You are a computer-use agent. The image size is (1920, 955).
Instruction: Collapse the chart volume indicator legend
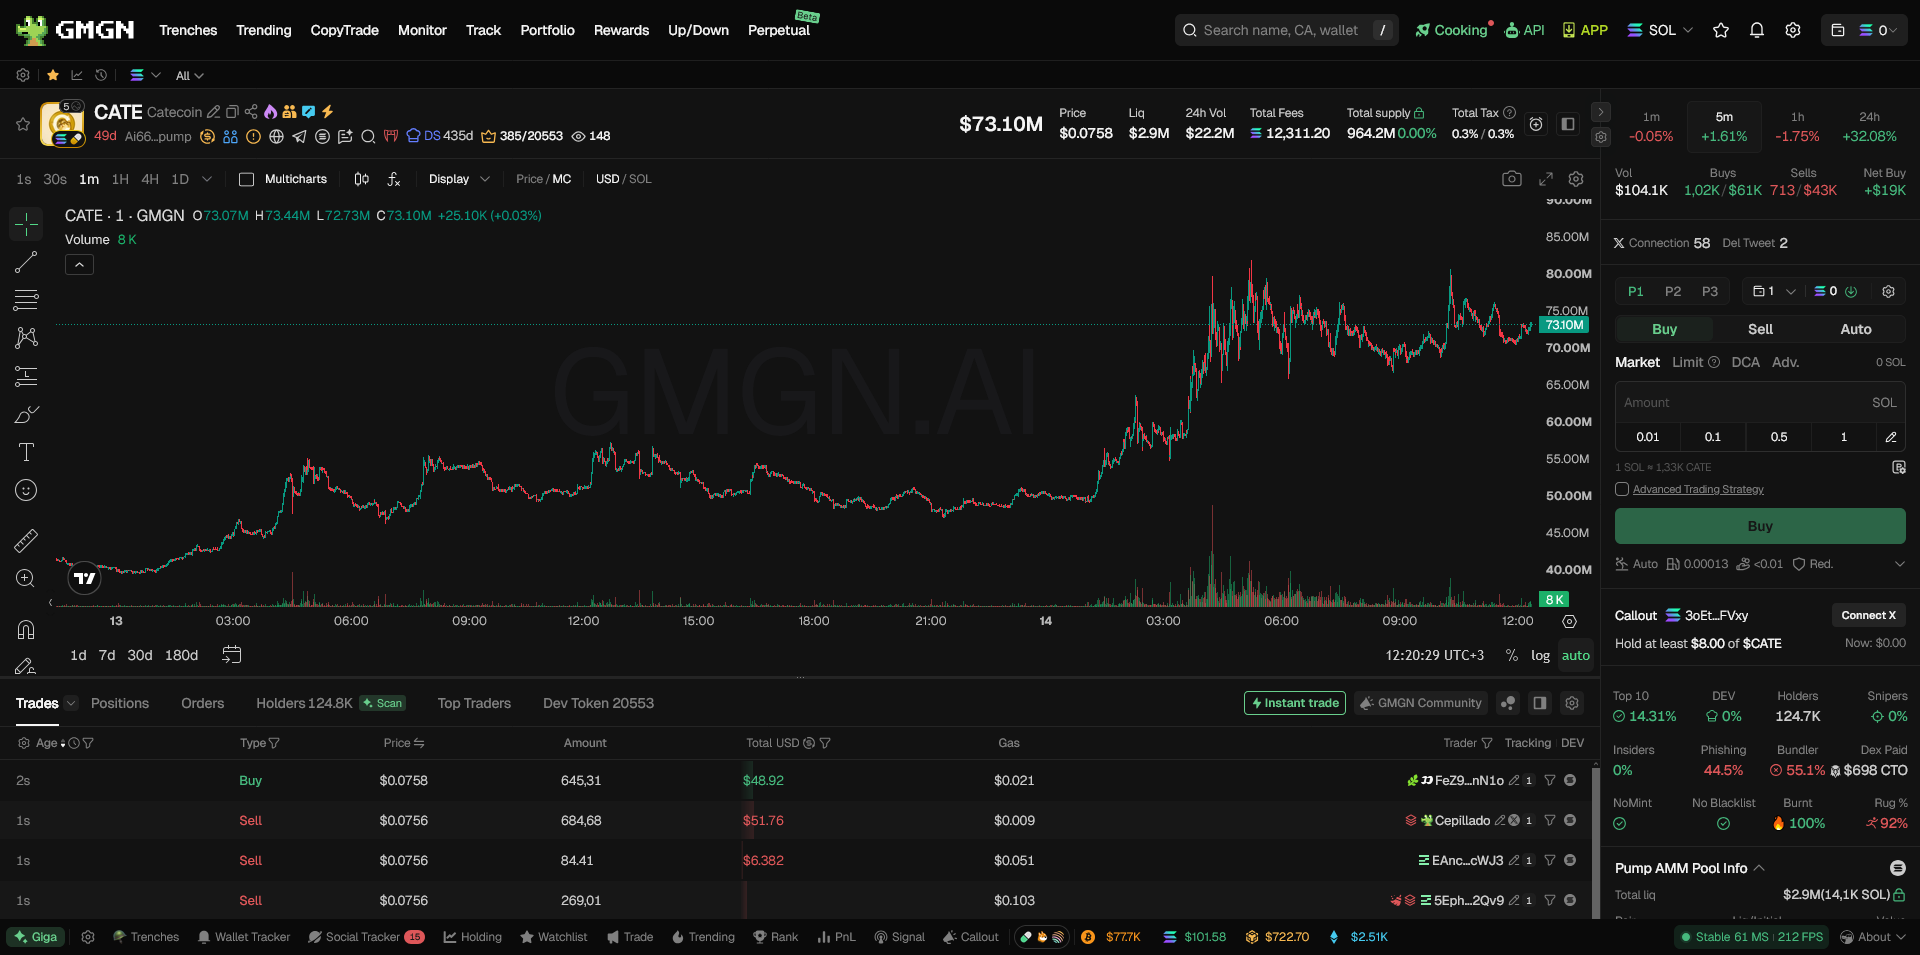(x=79, y=264)
